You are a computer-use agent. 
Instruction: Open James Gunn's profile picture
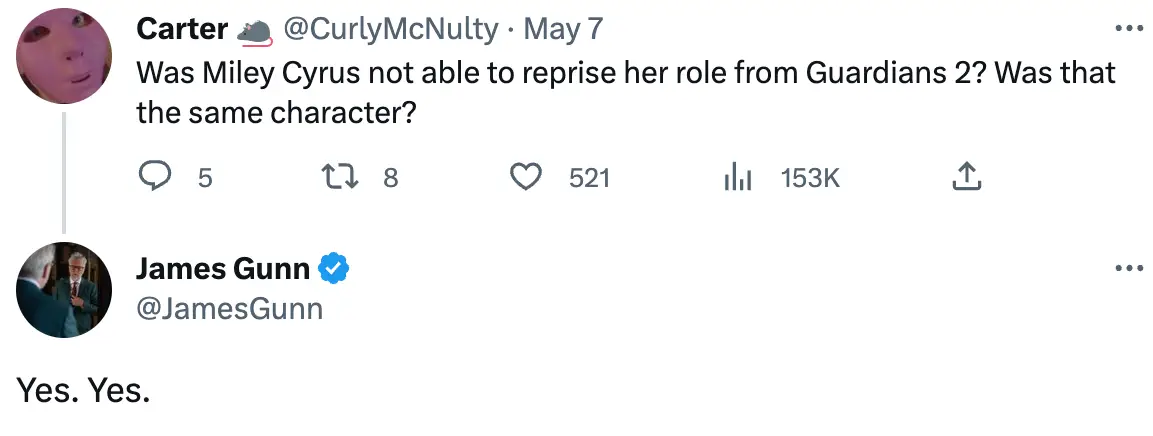click(64, 290)
